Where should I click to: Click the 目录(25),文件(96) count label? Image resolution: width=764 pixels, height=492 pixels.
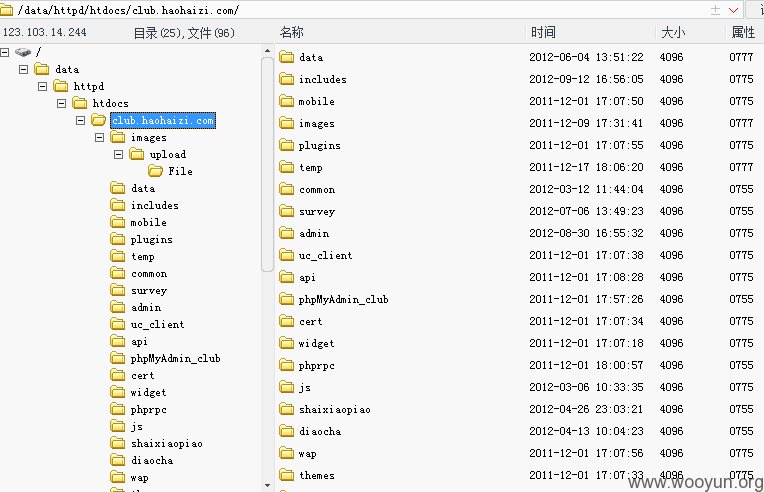[184, 33]
